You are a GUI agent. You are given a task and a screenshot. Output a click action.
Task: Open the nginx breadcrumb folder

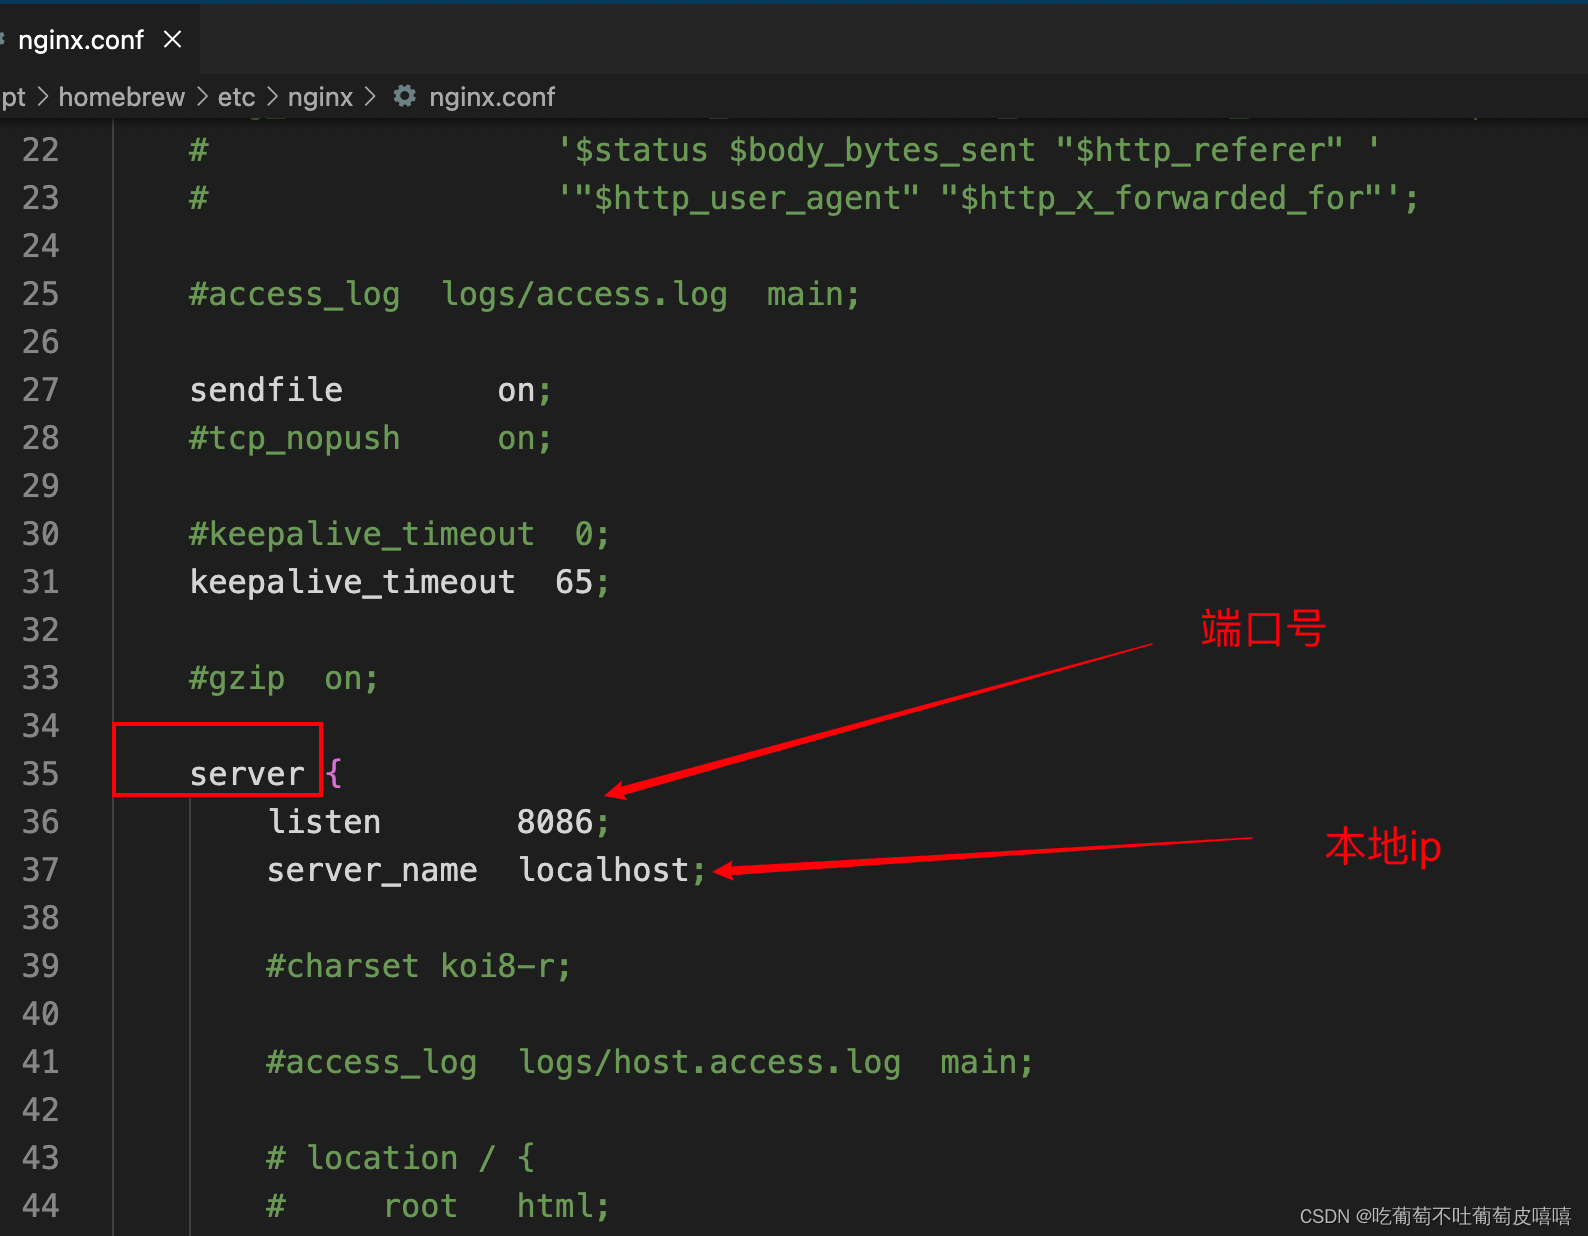tap(320, 97)
